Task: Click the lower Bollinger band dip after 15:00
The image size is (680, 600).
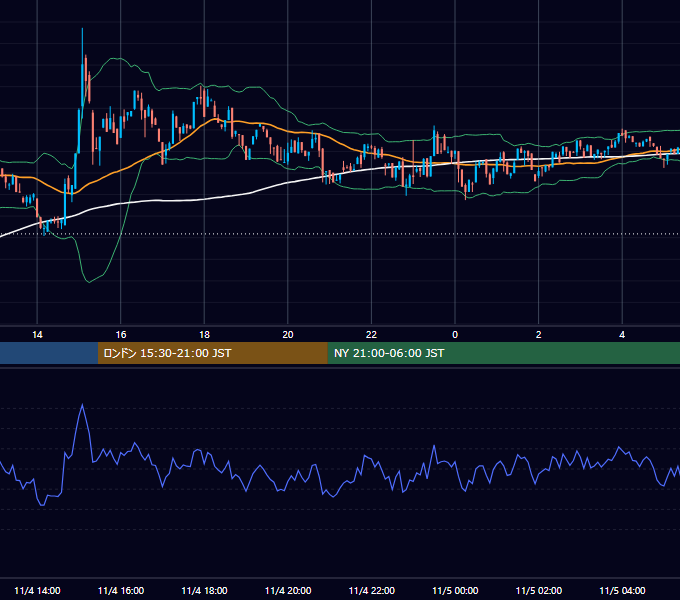Action: coord(89,281)
